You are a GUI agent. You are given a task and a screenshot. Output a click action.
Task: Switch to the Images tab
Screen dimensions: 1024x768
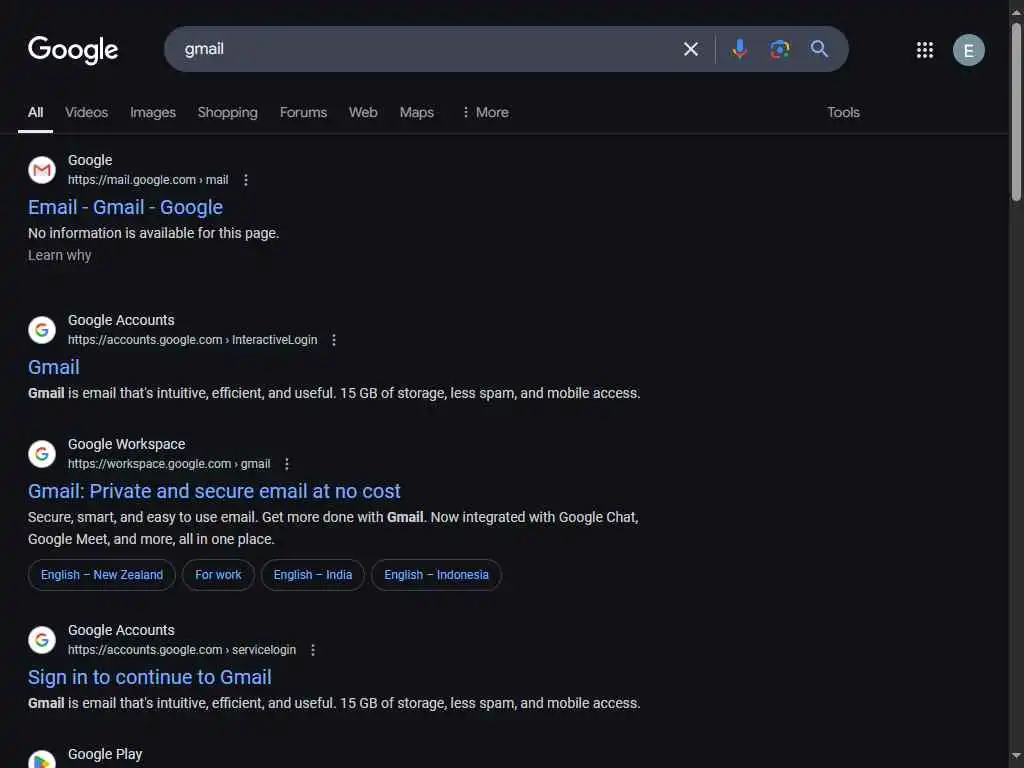click(153, 112)
